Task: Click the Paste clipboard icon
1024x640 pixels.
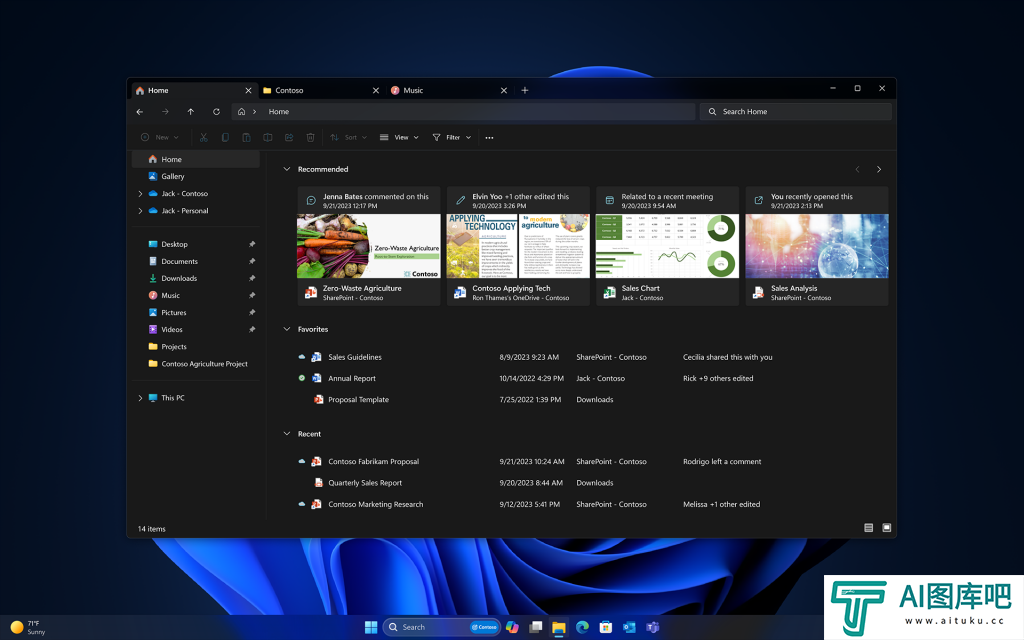Action: click(246, 137)
